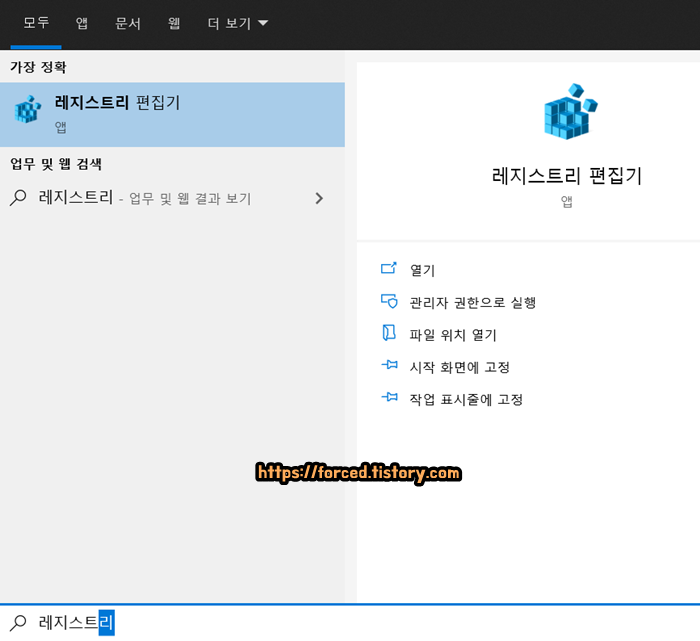Open 레지스트리 web search suggestion
The height and width of the screenshot is (641, 700).
point(172,198)
